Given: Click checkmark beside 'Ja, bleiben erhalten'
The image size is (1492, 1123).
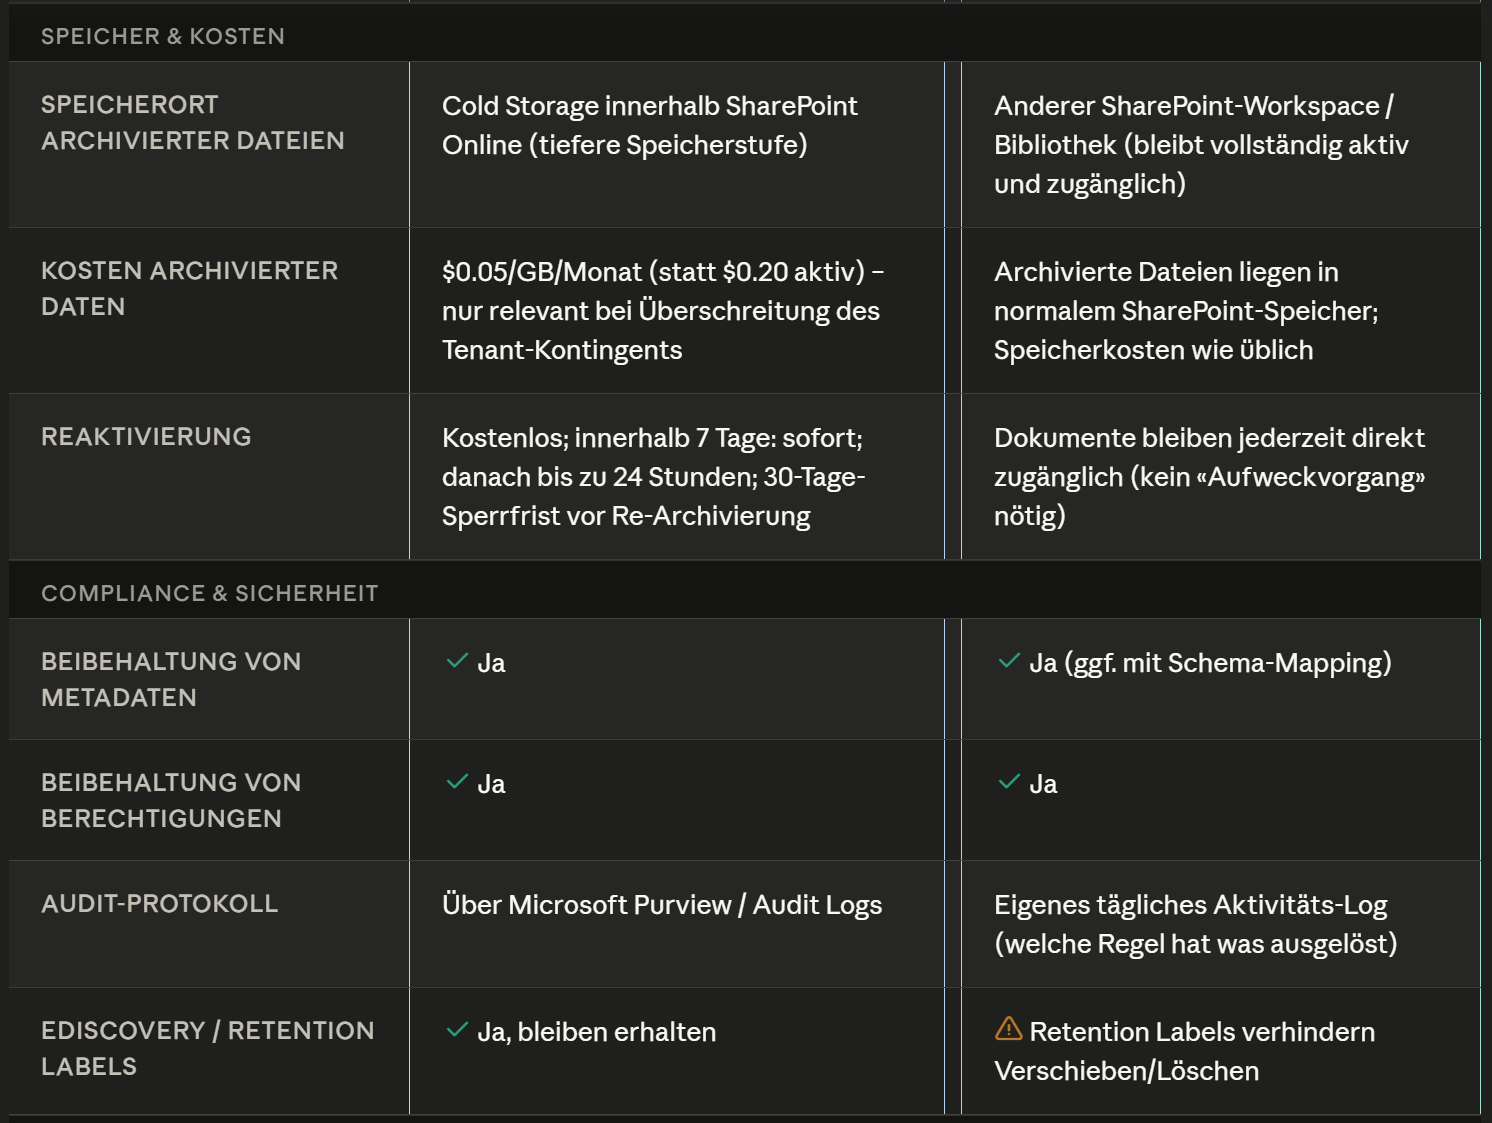Looking at the screenshot, I should click(x=457, y=1030).
